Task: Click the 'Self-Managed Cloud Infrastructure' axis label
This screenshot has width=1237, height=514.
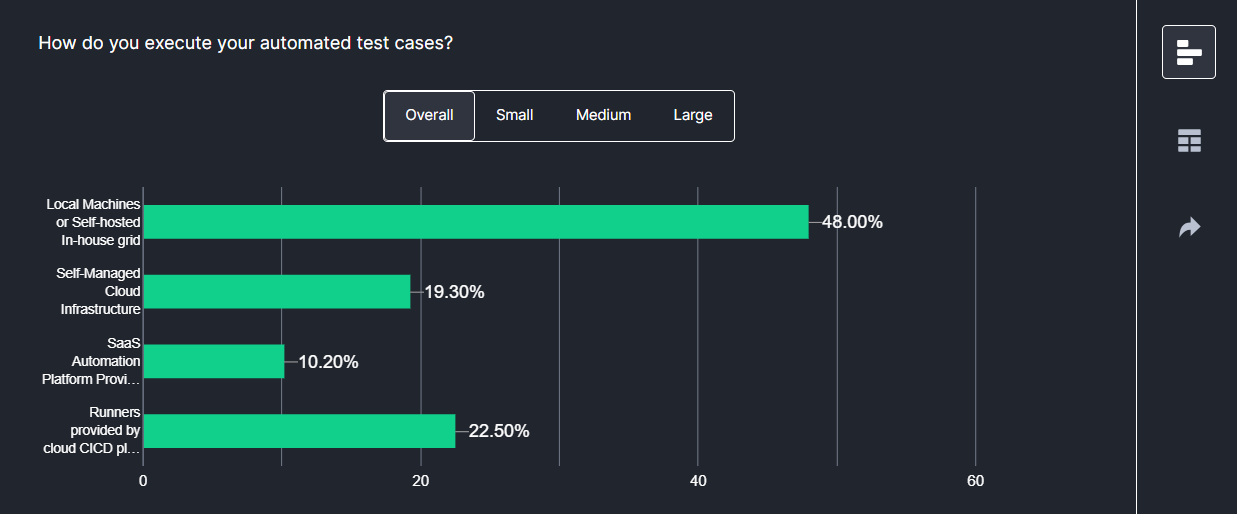Action: click(x=100, y=292)
